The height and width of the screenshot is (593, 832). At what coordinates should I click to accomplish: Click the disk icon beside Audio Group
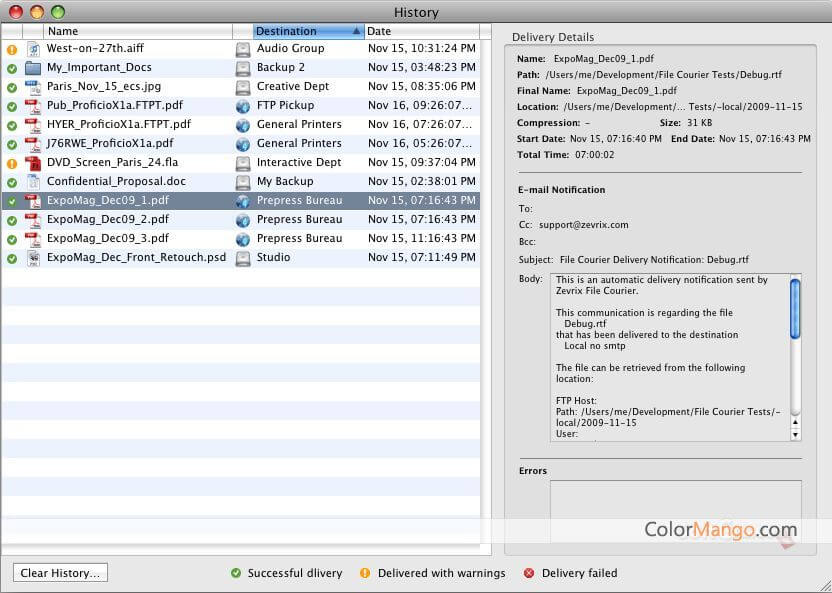[242, 49]
